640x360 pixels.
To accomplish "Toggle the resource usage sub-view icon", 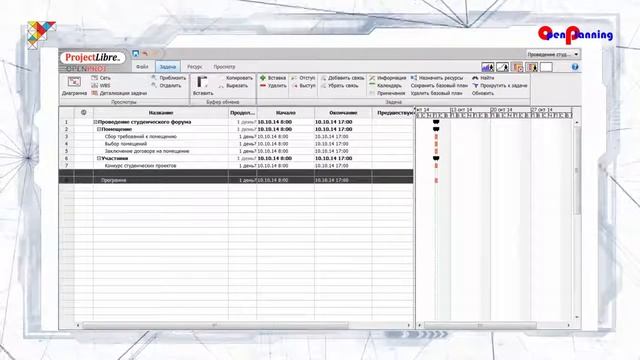I will coord(532,67).
